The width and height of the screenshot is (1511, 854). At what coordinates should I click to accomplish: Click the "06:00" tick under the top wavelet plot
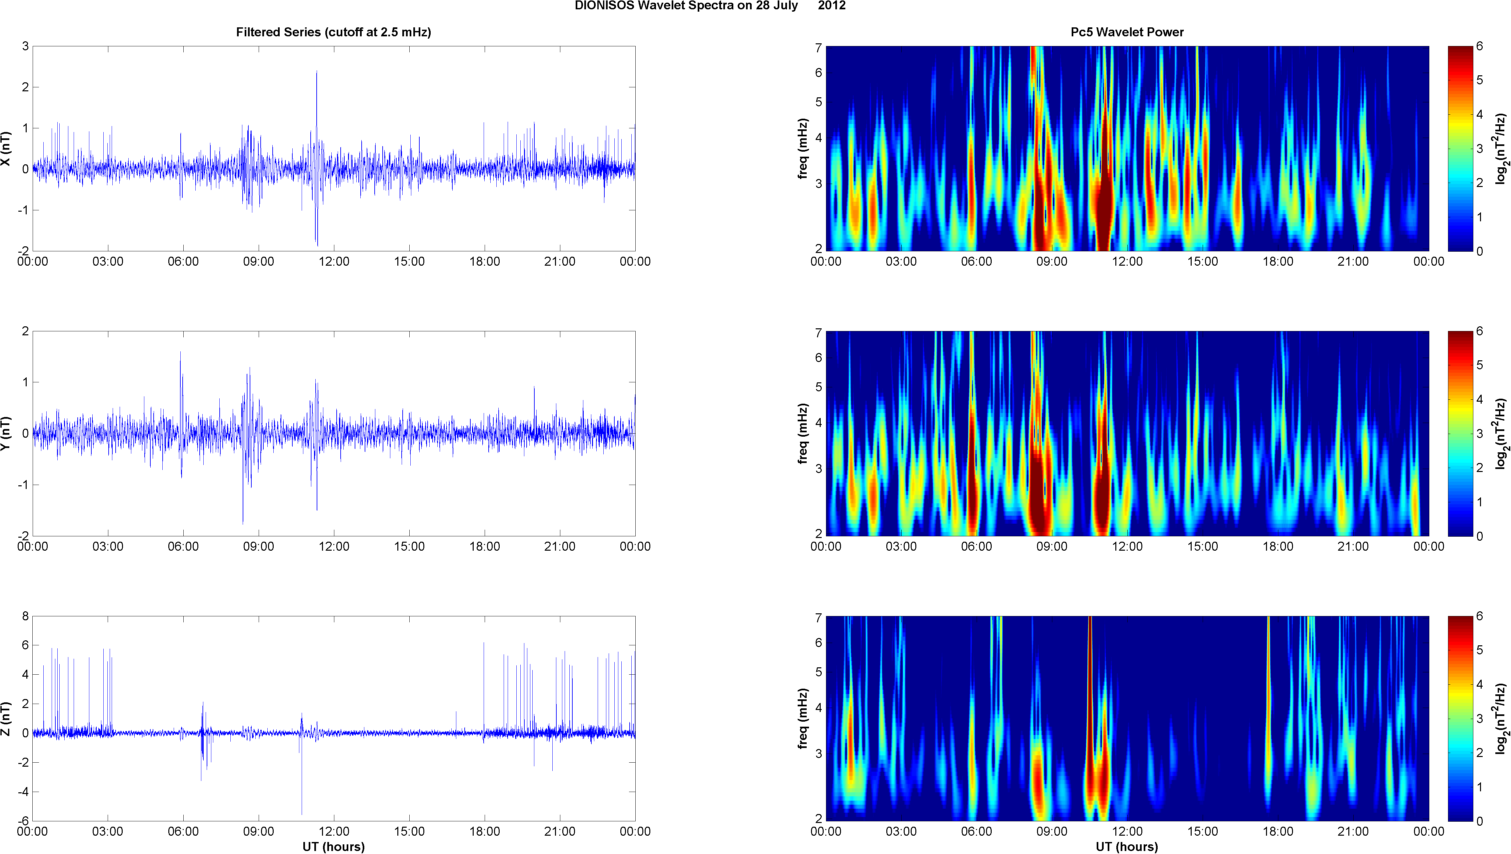click(976, 262)
